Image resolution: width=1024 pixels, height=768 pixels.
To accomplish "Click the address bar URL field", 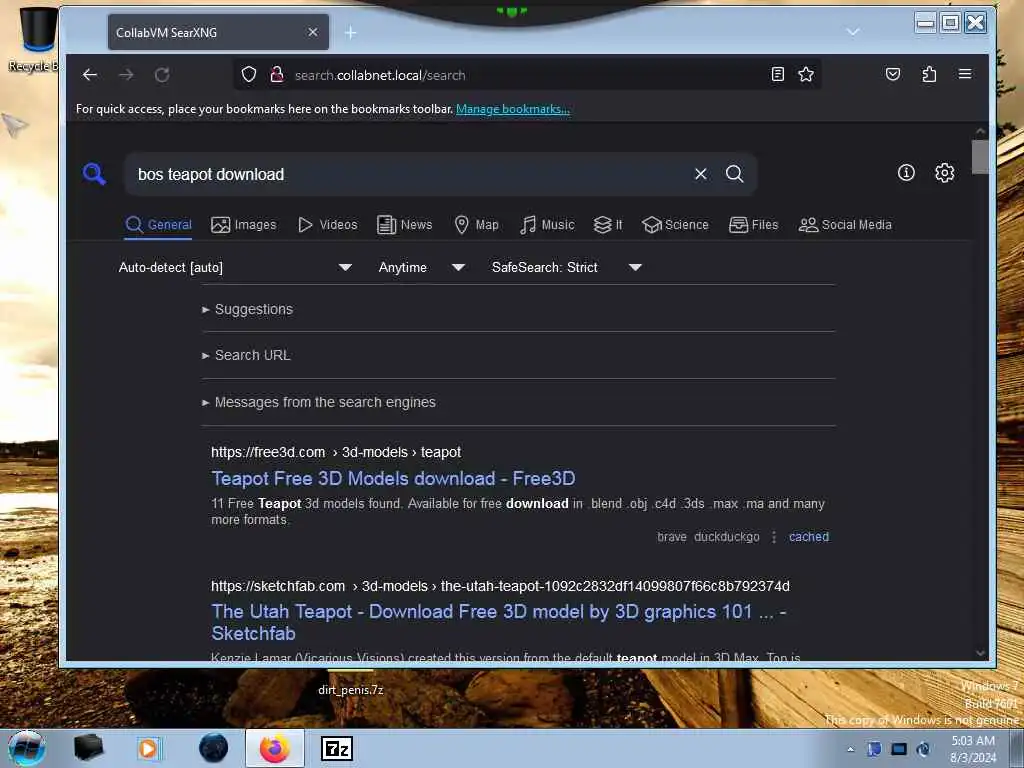I will pyautogui.click(x=526, y=75).
